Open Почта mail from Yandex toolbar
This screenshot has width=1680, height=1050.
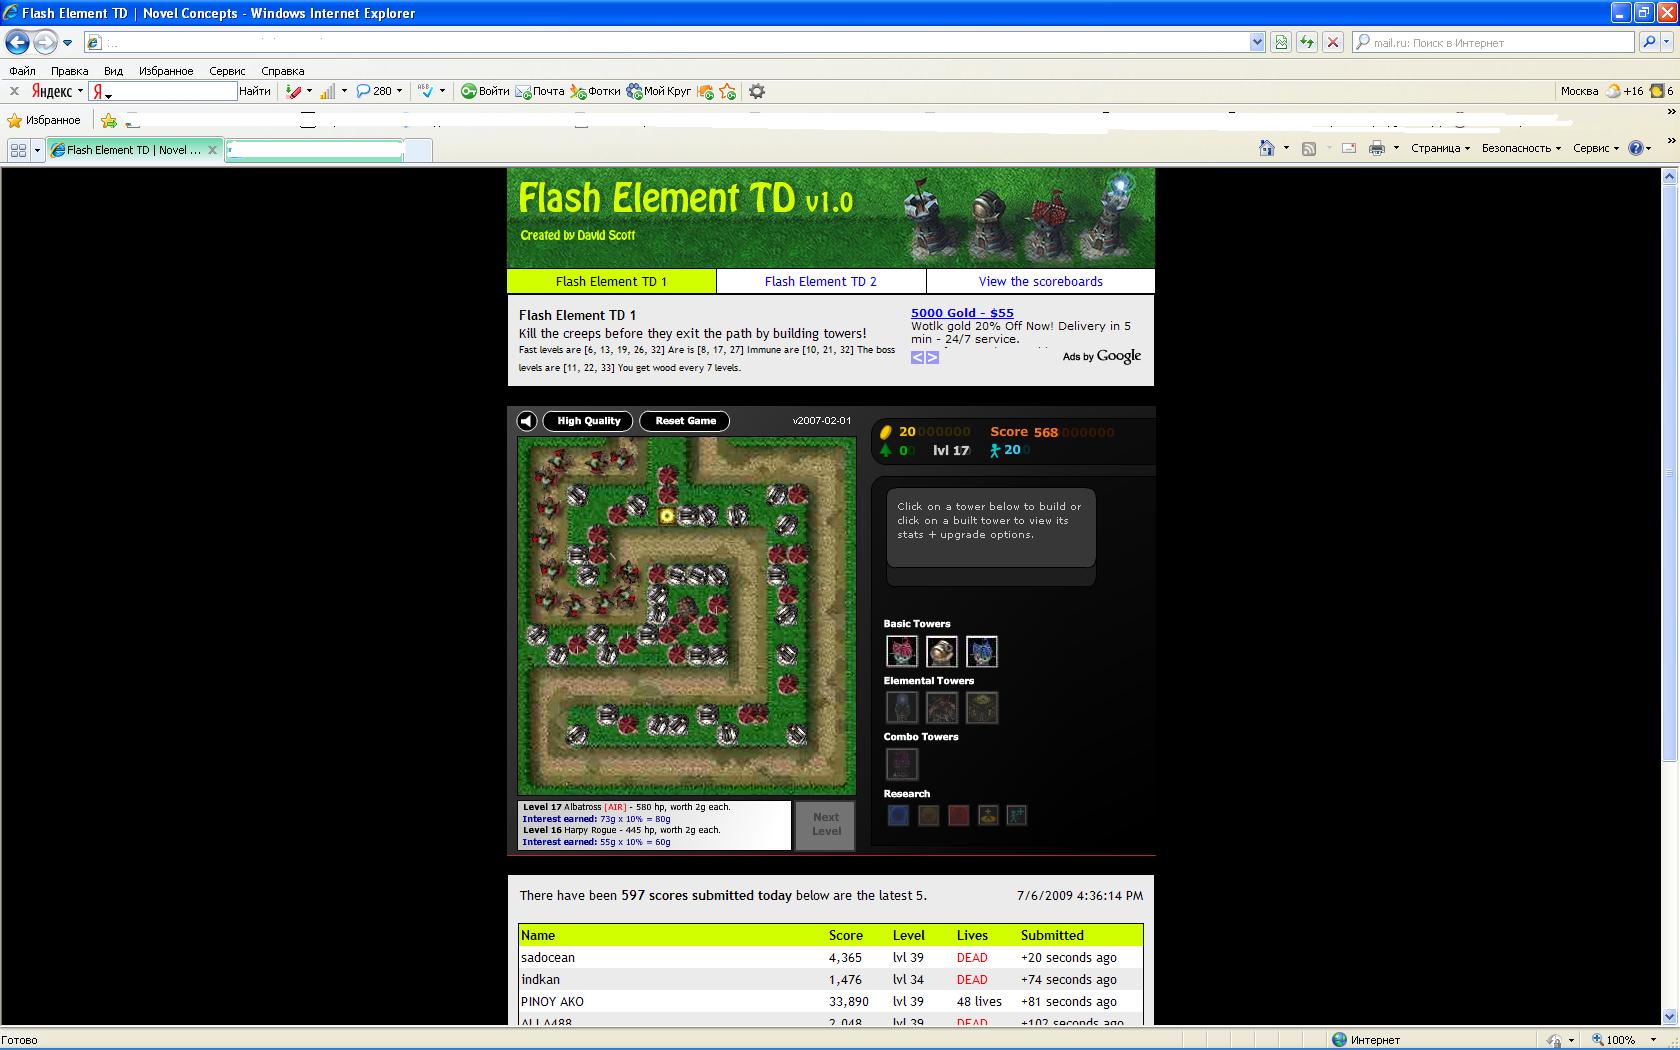(x=540, y=91)
